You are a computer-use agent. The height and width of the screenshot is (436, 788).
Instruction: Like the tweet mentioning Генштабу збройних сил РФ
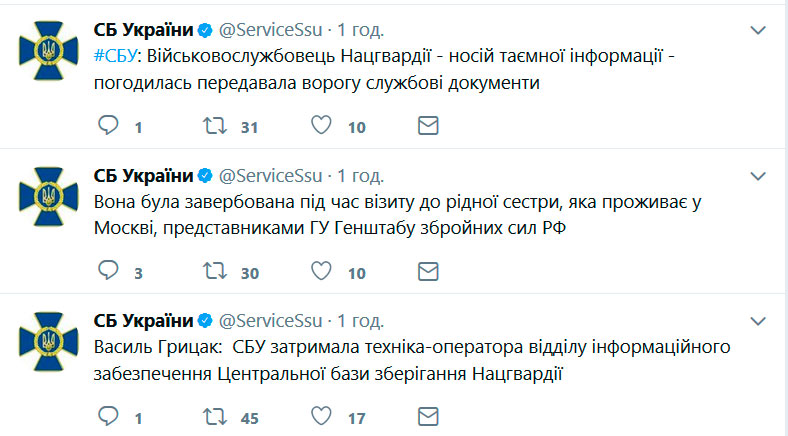point(322,270)
